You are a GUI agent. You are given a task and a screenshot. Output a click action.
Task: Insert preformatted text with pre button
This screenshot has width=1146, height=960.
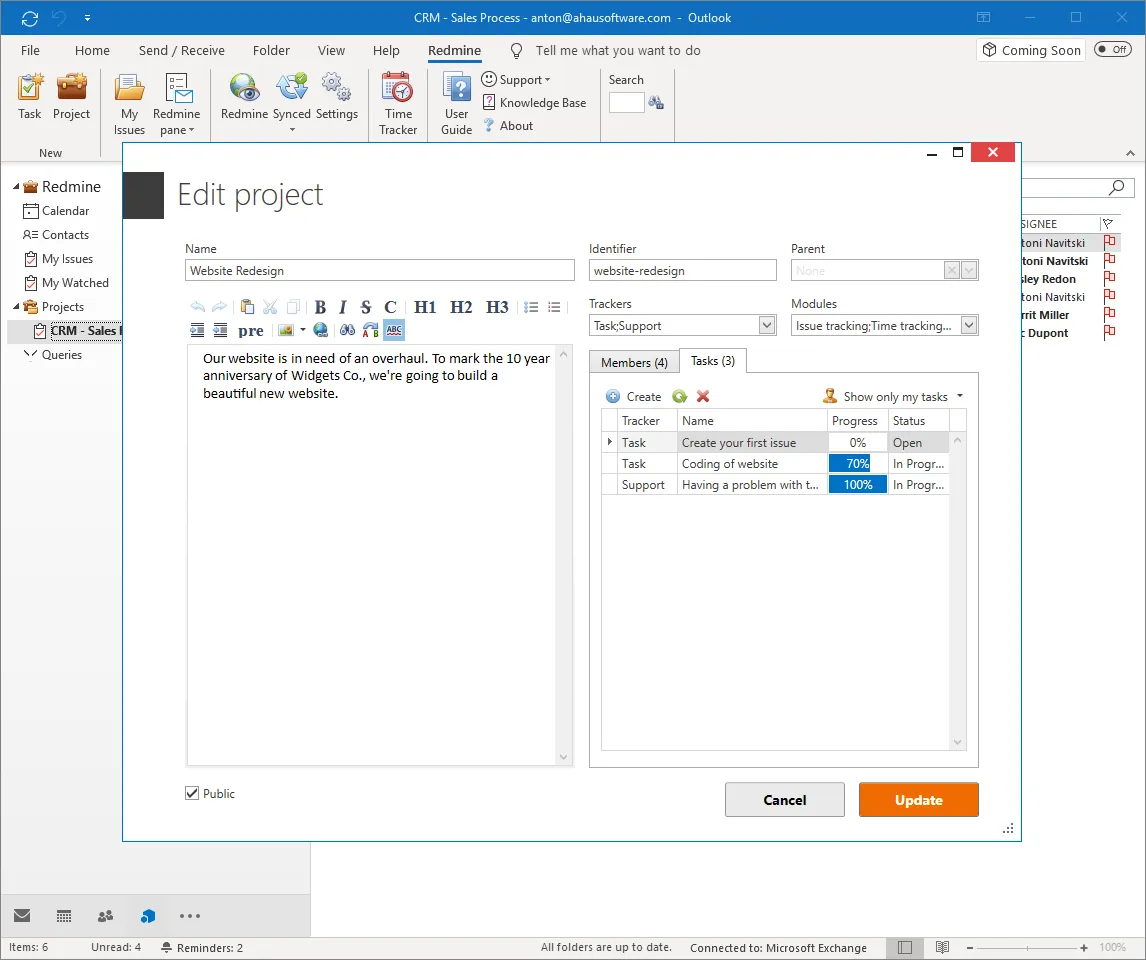(x=251, y=330)
